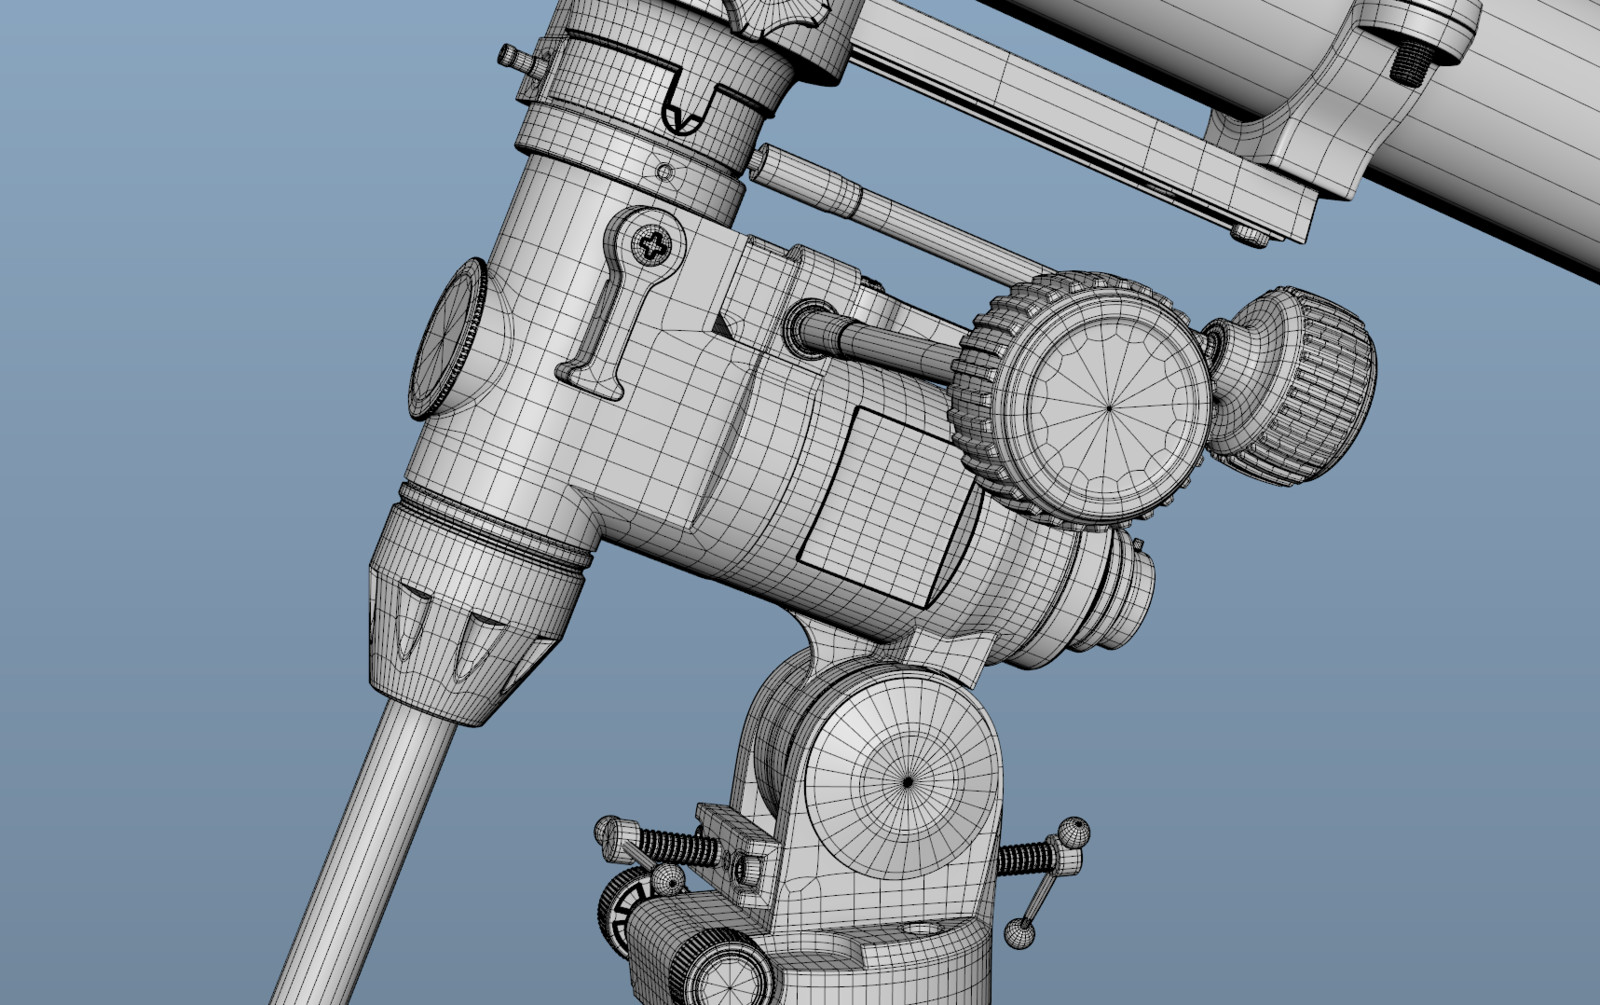Select the round dial cap on the housing's left side

click(448, 338)
